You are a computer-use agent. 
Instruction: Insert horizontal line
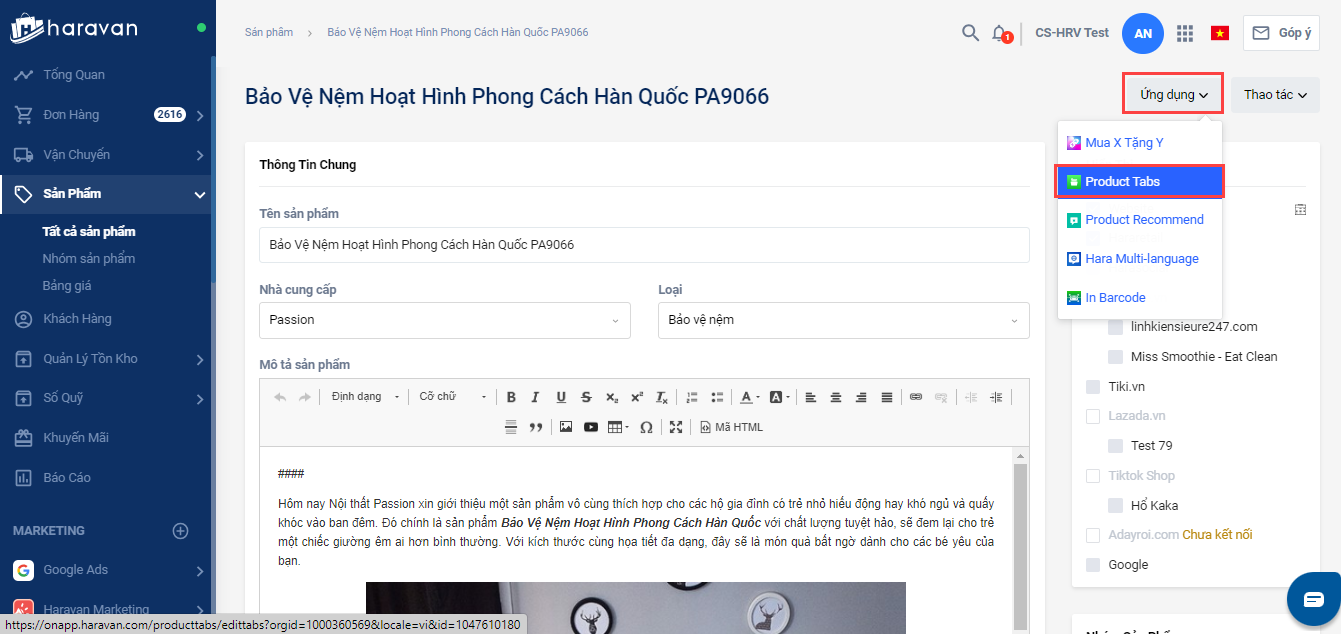tap(511, 427)
